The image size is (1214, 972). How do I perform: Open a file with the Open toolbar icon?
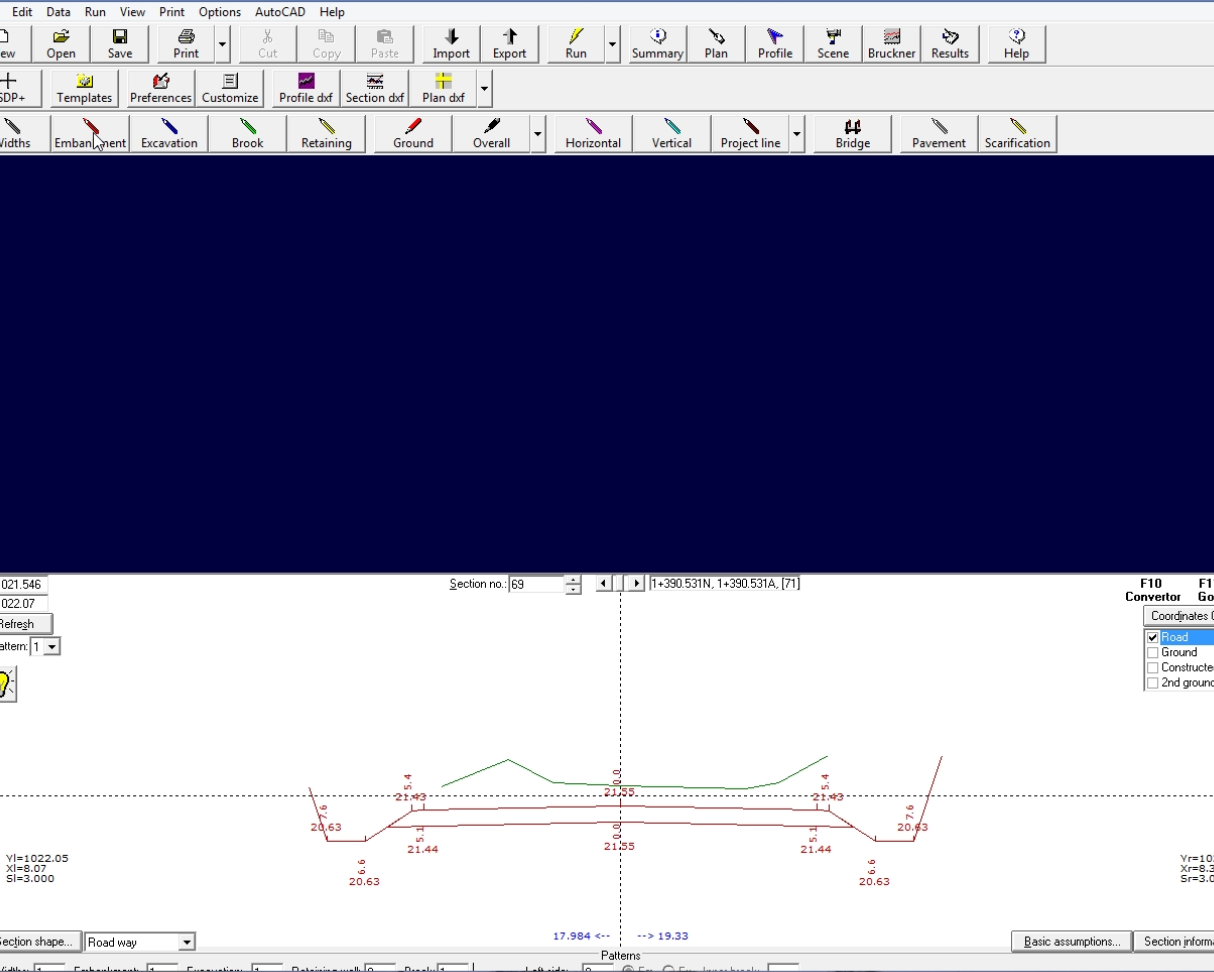[x=61, y=44]
